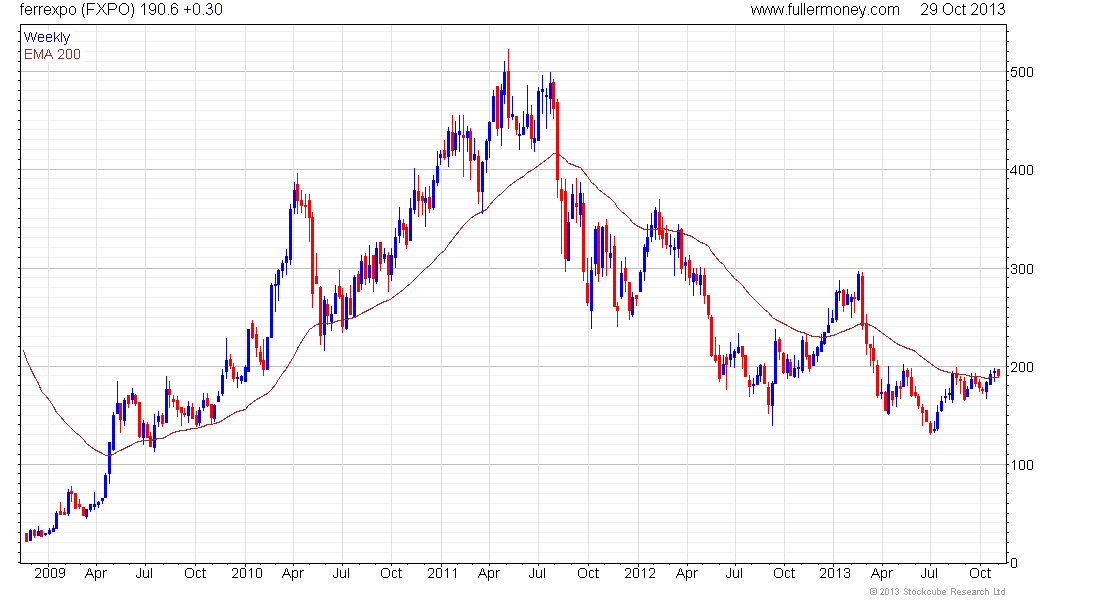
Task: Click the Jul label following 2013
Action: click(930, 573)
